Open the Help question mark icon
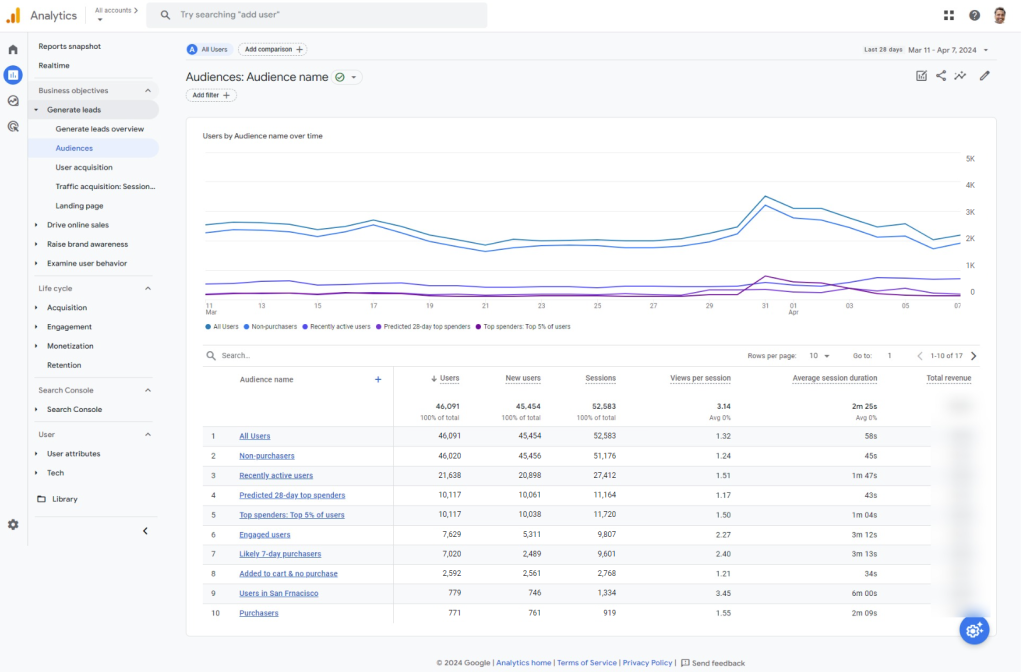The height and width of the screenshot is (672, 1024). [x=974, y=15]
